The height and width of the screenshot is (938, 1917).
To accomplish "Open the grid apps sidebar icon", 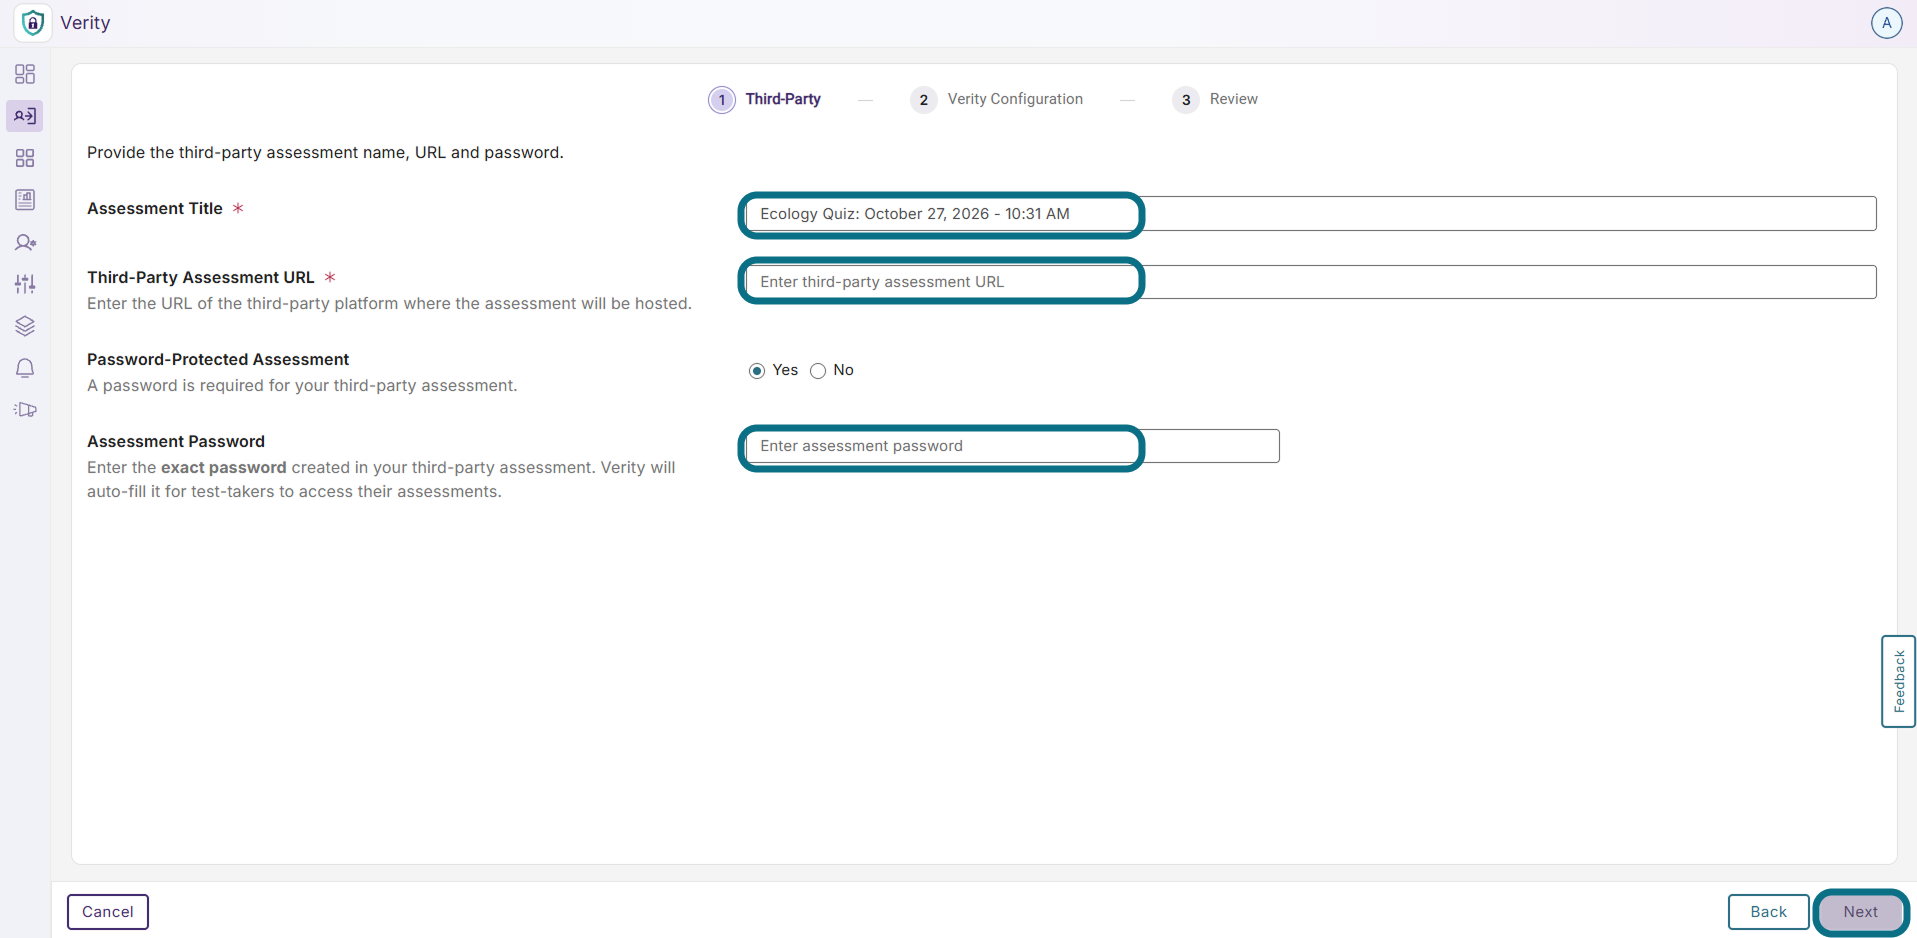I will [25, 158].
